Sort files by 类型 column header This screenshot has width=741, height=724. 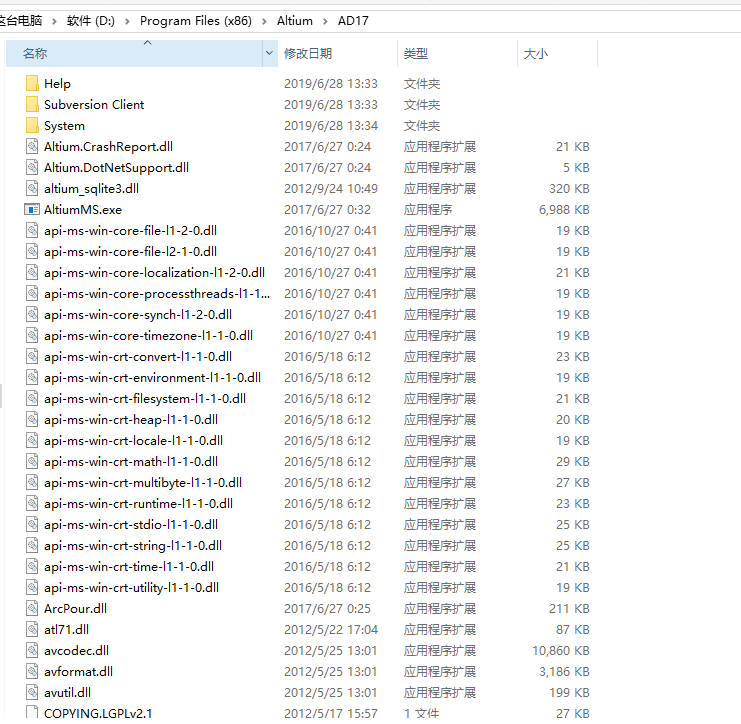457,53
